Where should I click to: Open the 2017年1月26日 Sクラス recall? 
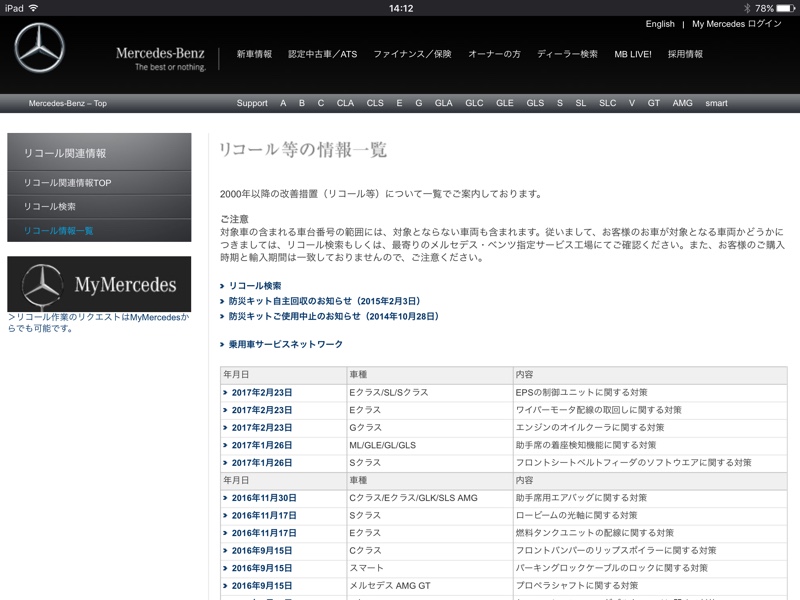pos(262,463)
